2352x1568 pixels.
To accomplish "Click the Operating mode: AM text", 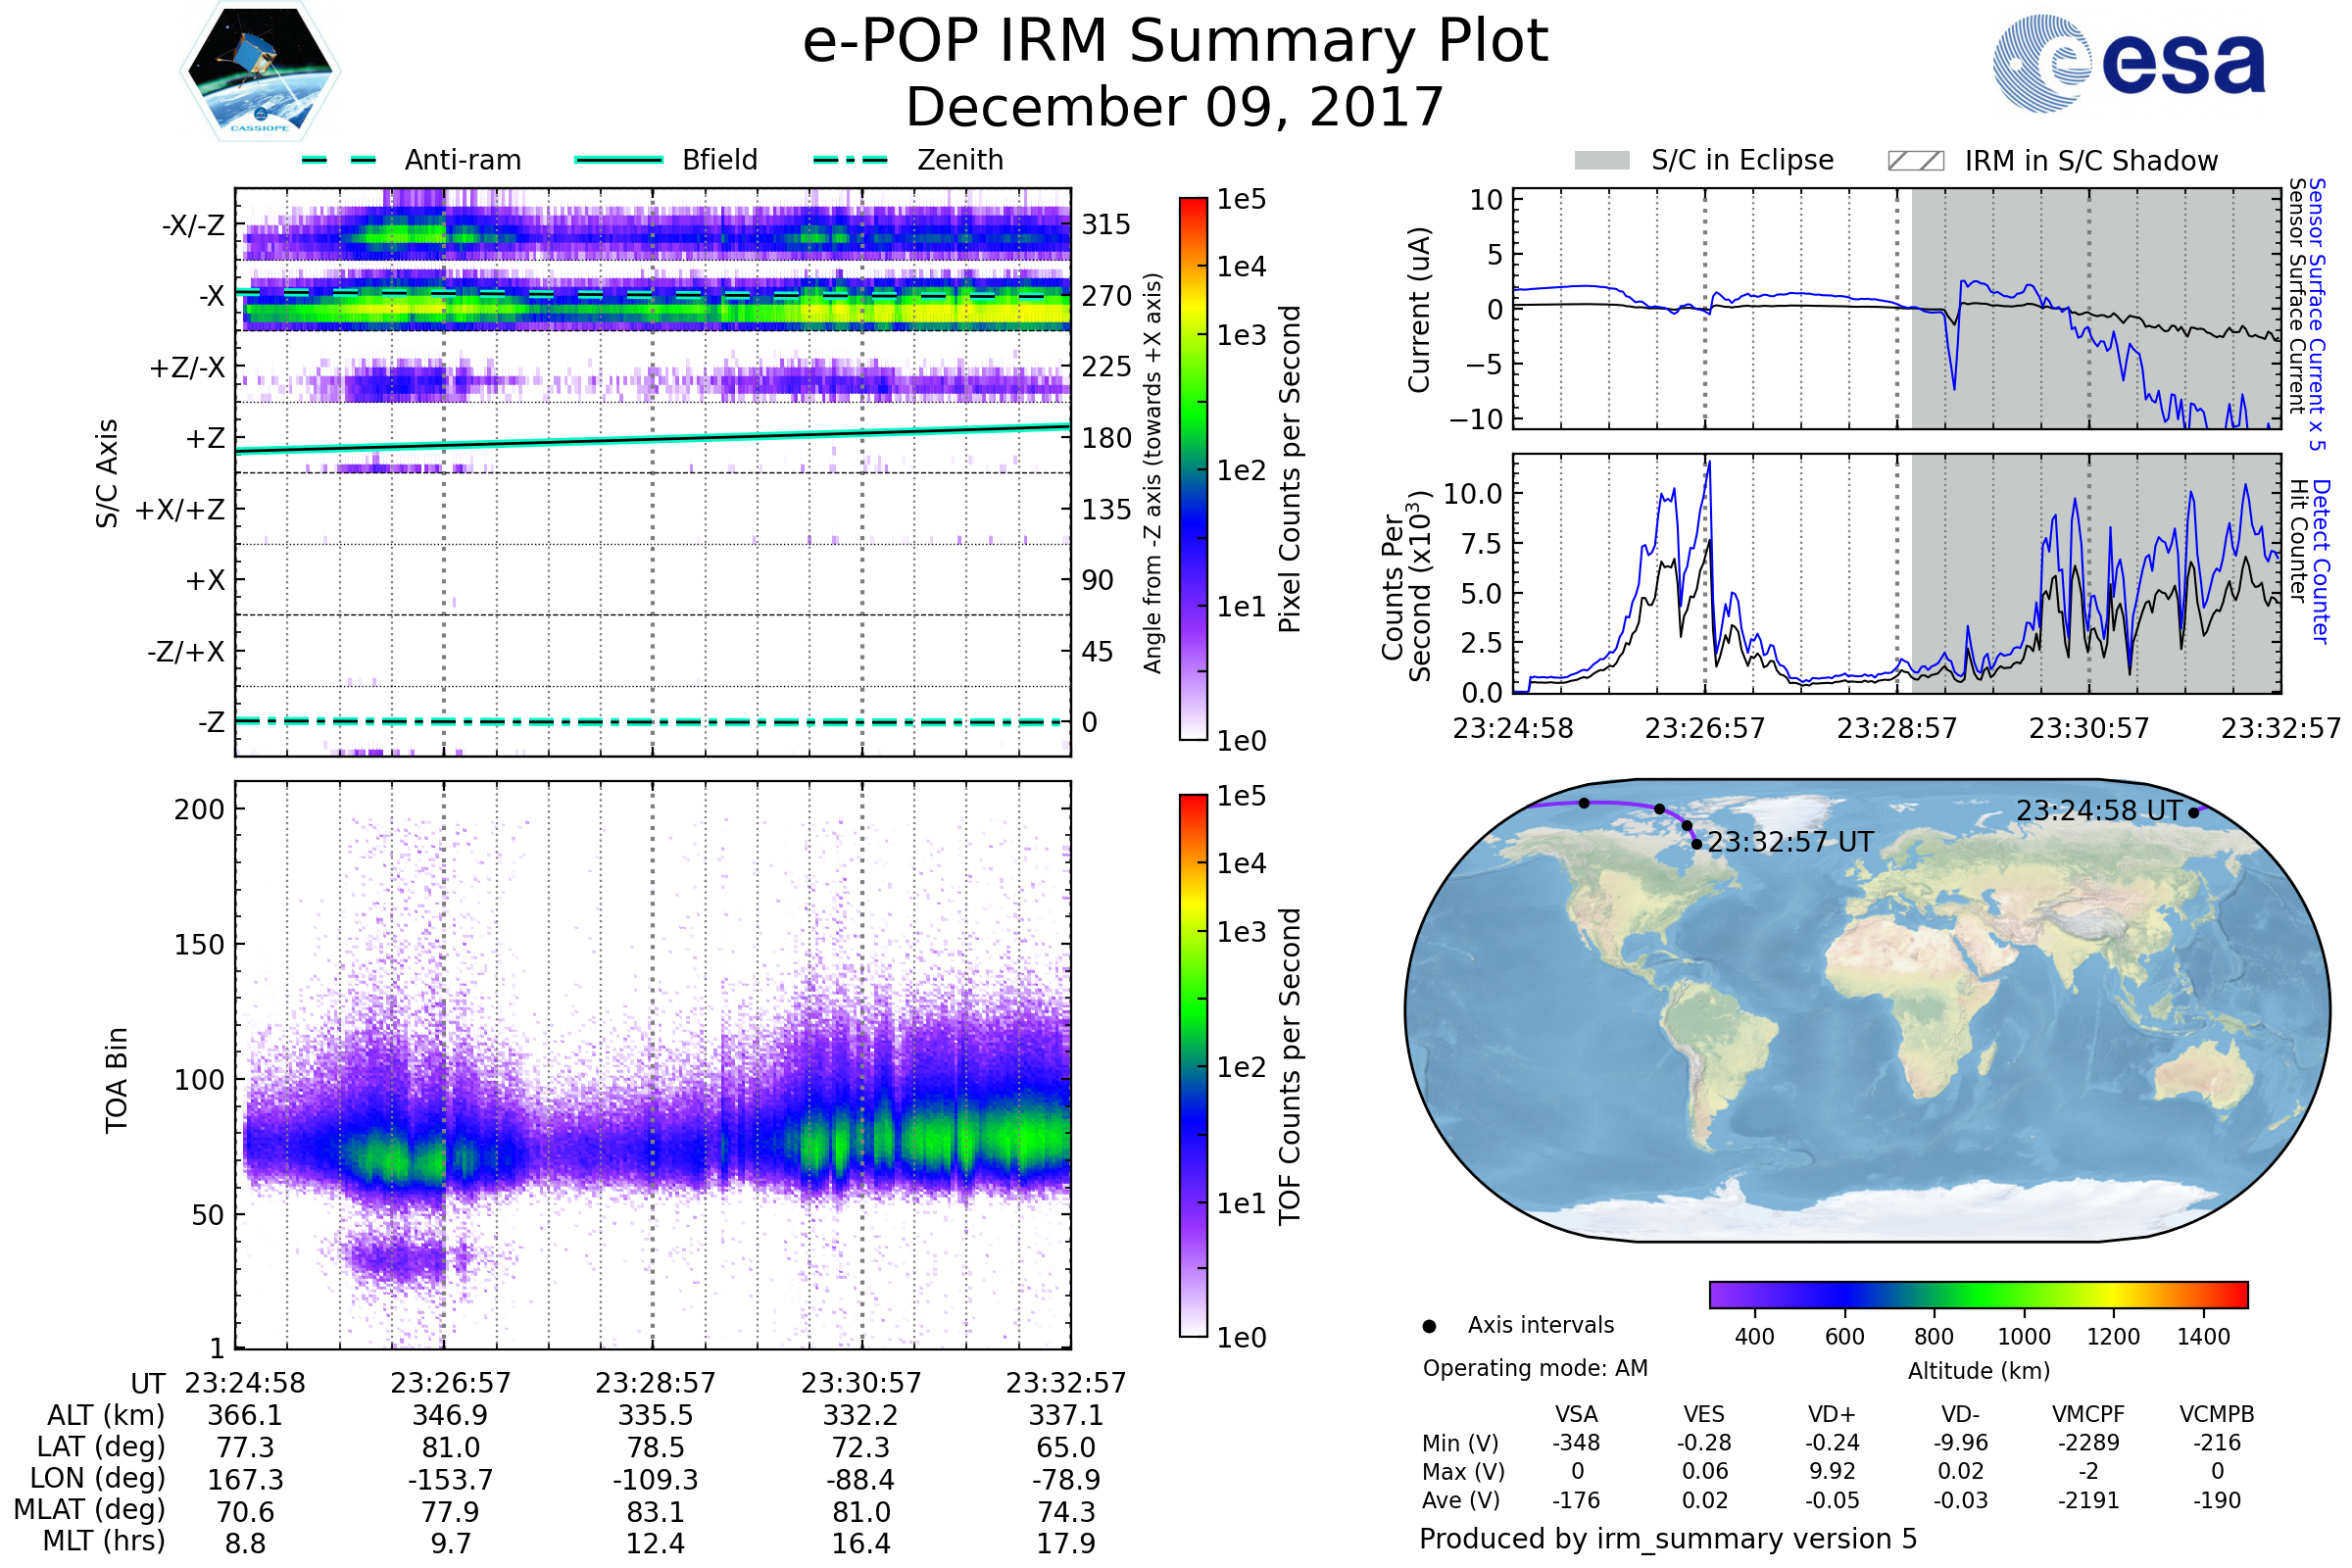I will click(x=1535, y=1368).
